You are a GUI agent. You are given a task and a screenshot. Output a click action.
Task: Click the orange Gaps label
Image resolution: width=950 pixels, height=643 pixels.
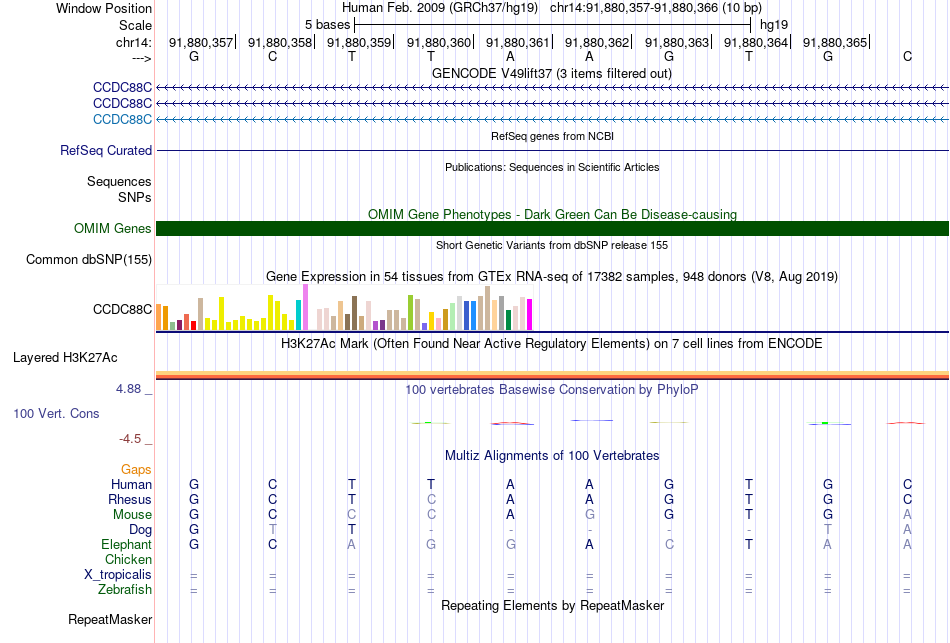136,469
